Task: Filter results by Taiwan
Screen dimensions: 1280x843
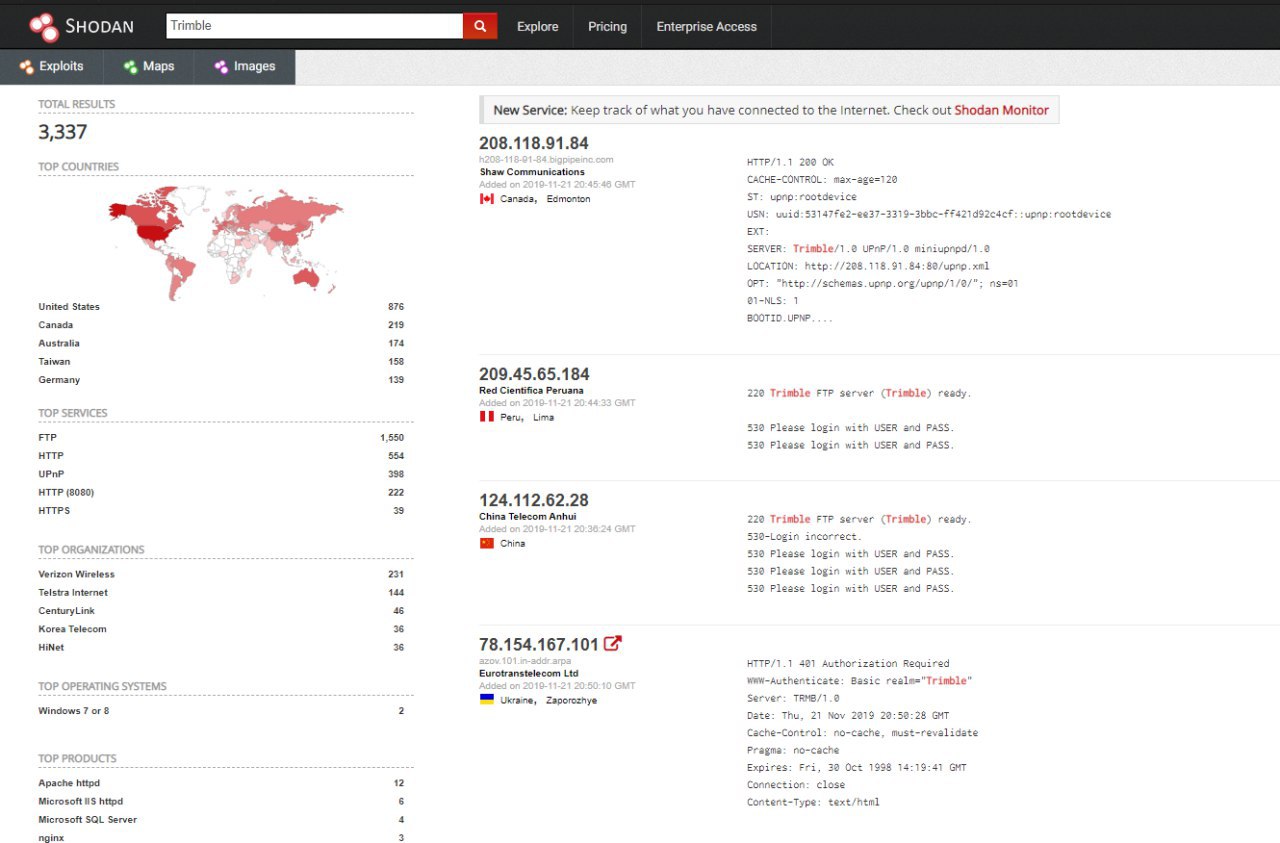Action: point(54,361)
